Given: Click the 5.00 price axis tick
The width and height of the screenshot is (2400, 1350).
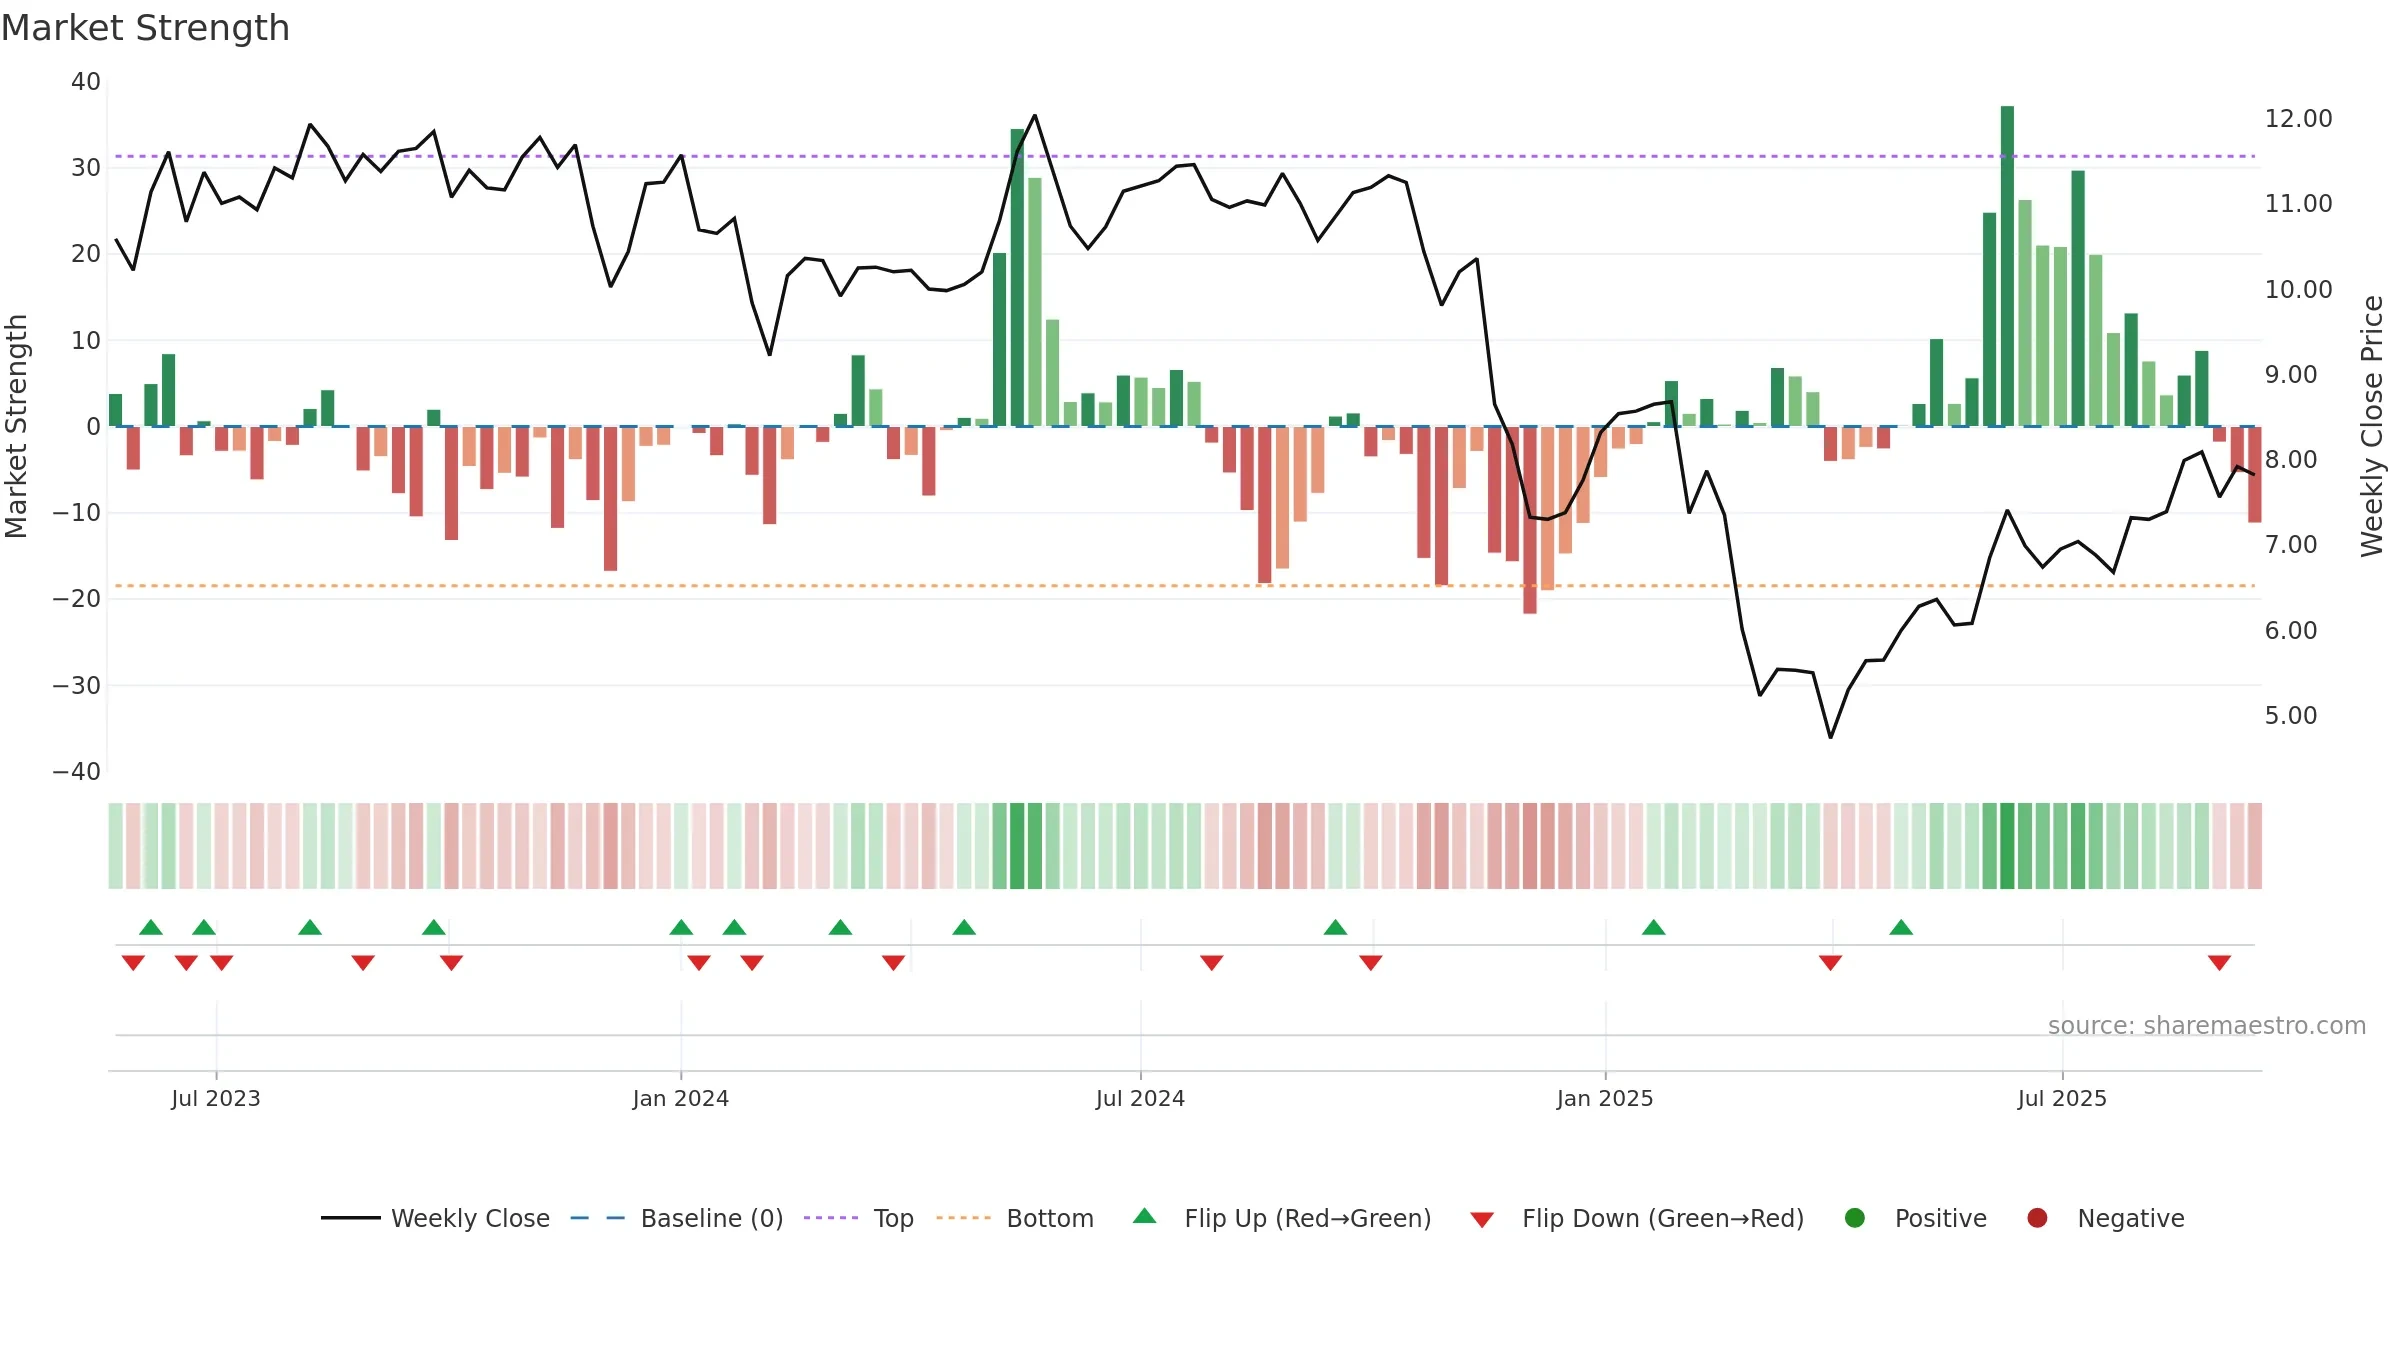Looking at the screenshot, I should (2290, 716).
